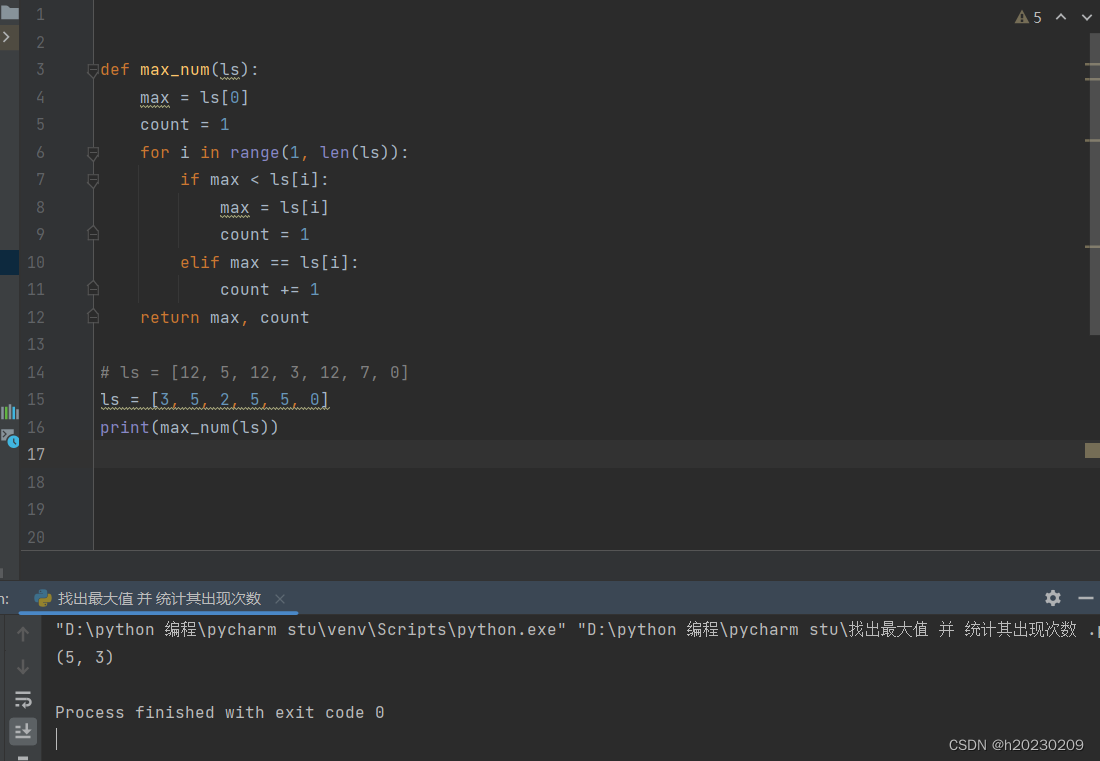Click the colorful Structure tool window icon
1100x761 pixels.
tap(10, 410)
